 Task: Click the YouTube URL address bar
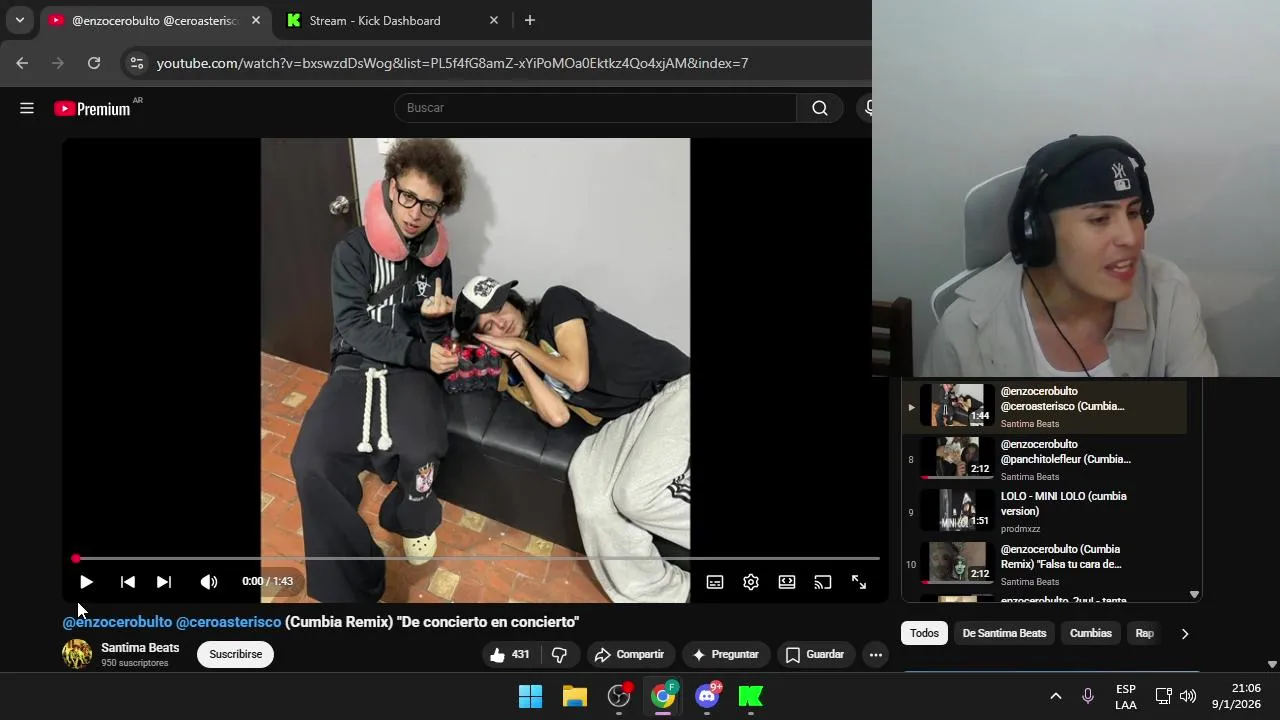pyautogui.click(x=452, y=63)
